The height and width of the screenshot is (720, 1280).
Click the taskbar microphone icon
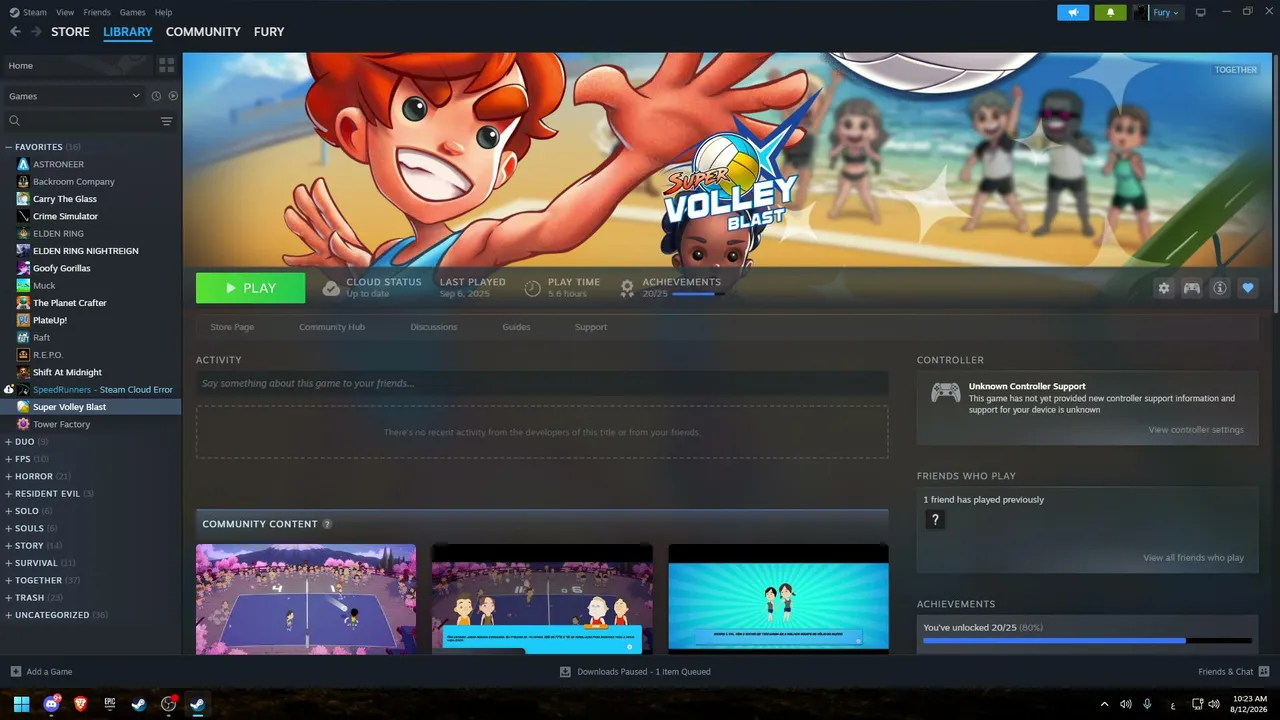tap(1147, 704)
